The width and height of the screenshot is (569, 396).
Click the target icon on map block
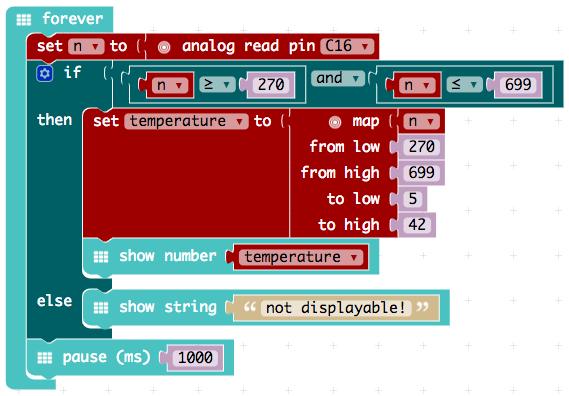click(335, 122)
